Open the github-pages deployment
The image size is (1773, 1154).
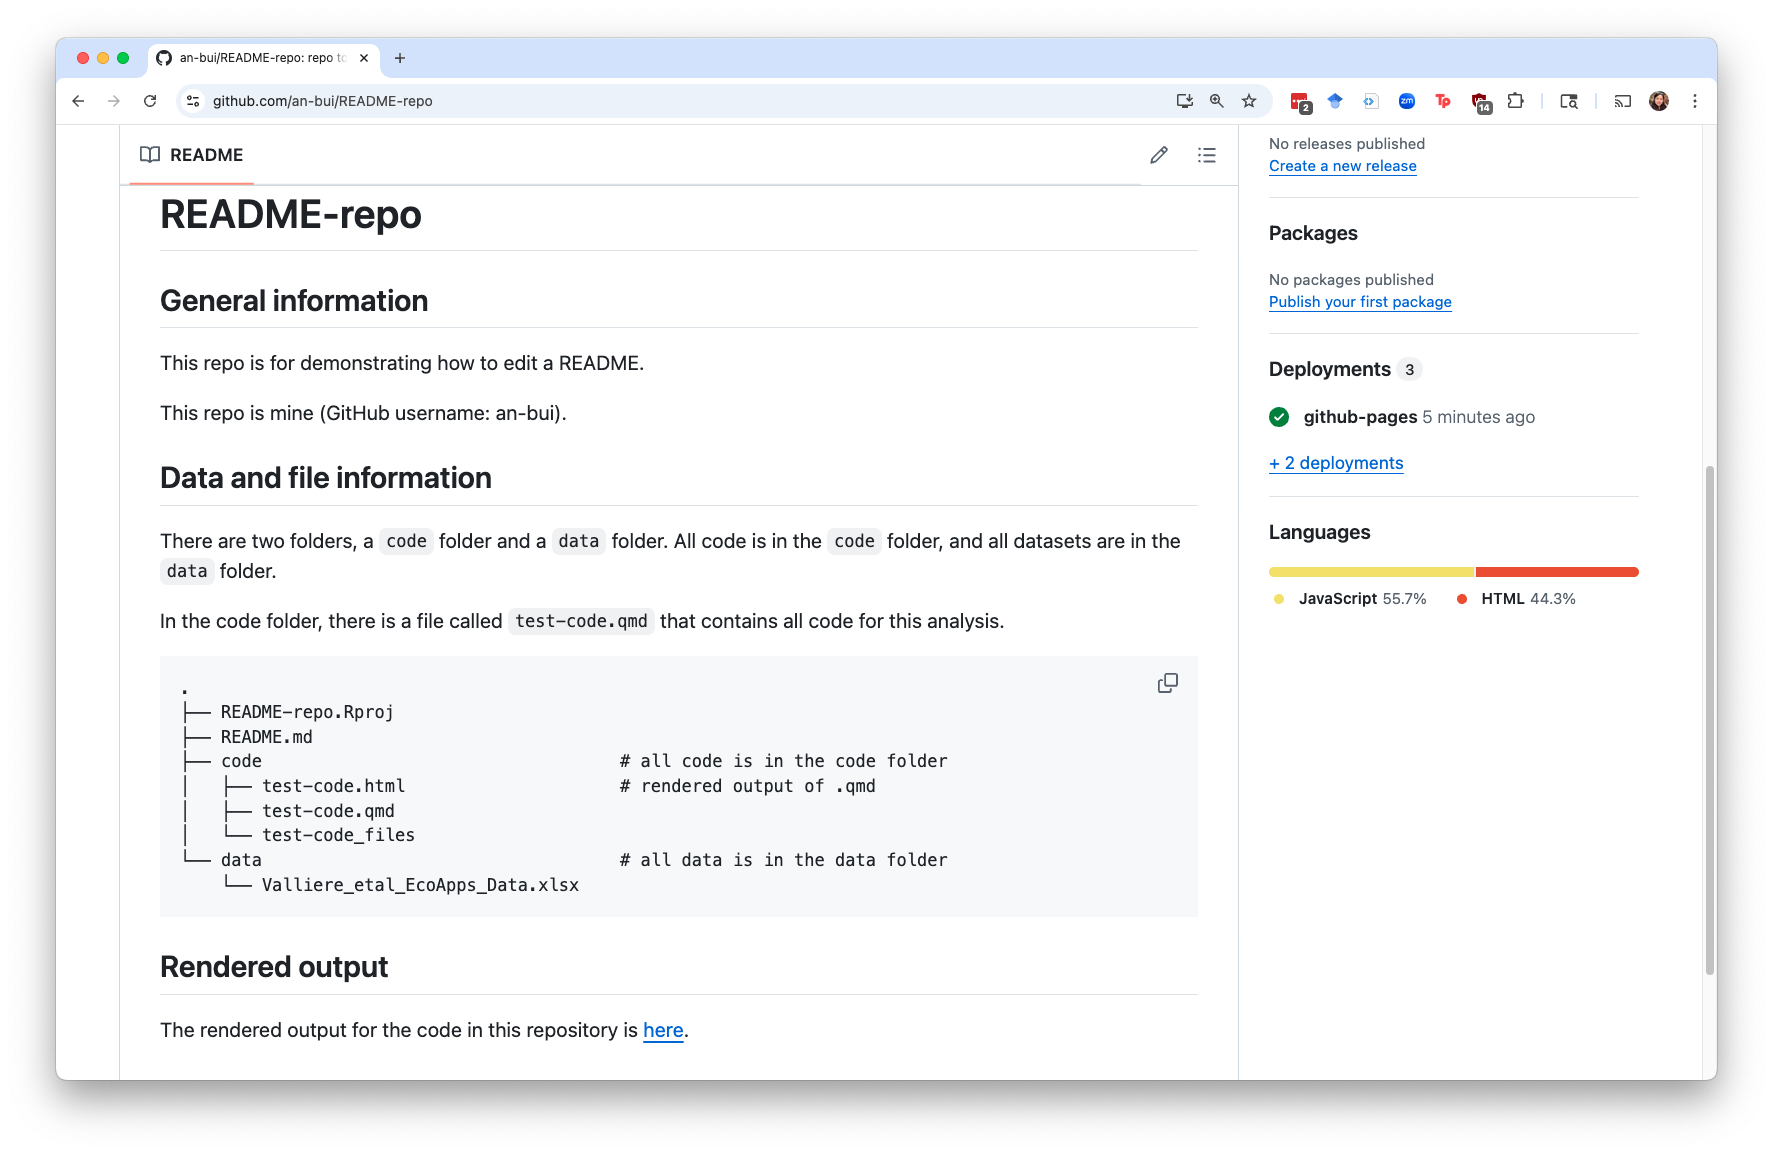coord(1359,417)
